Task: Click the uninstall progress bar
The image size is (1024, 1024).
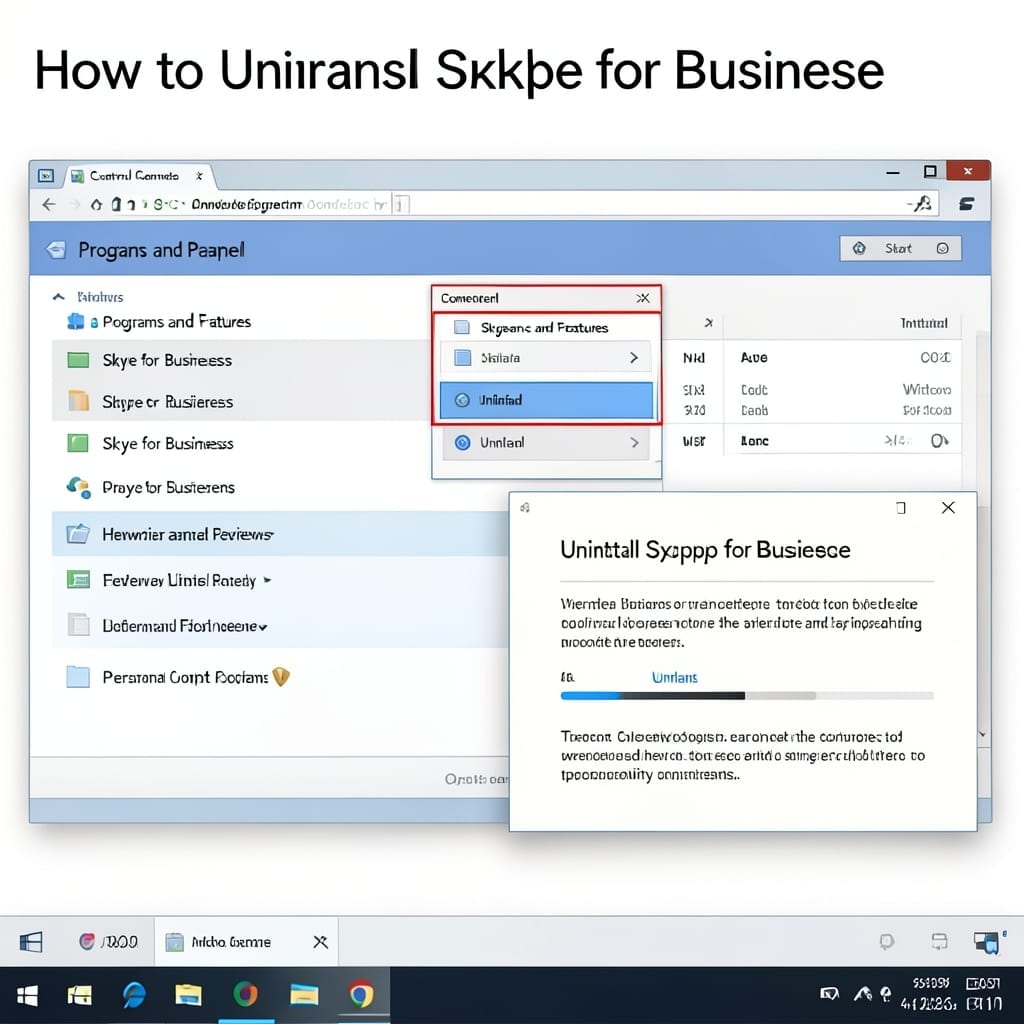Action: 747,696
